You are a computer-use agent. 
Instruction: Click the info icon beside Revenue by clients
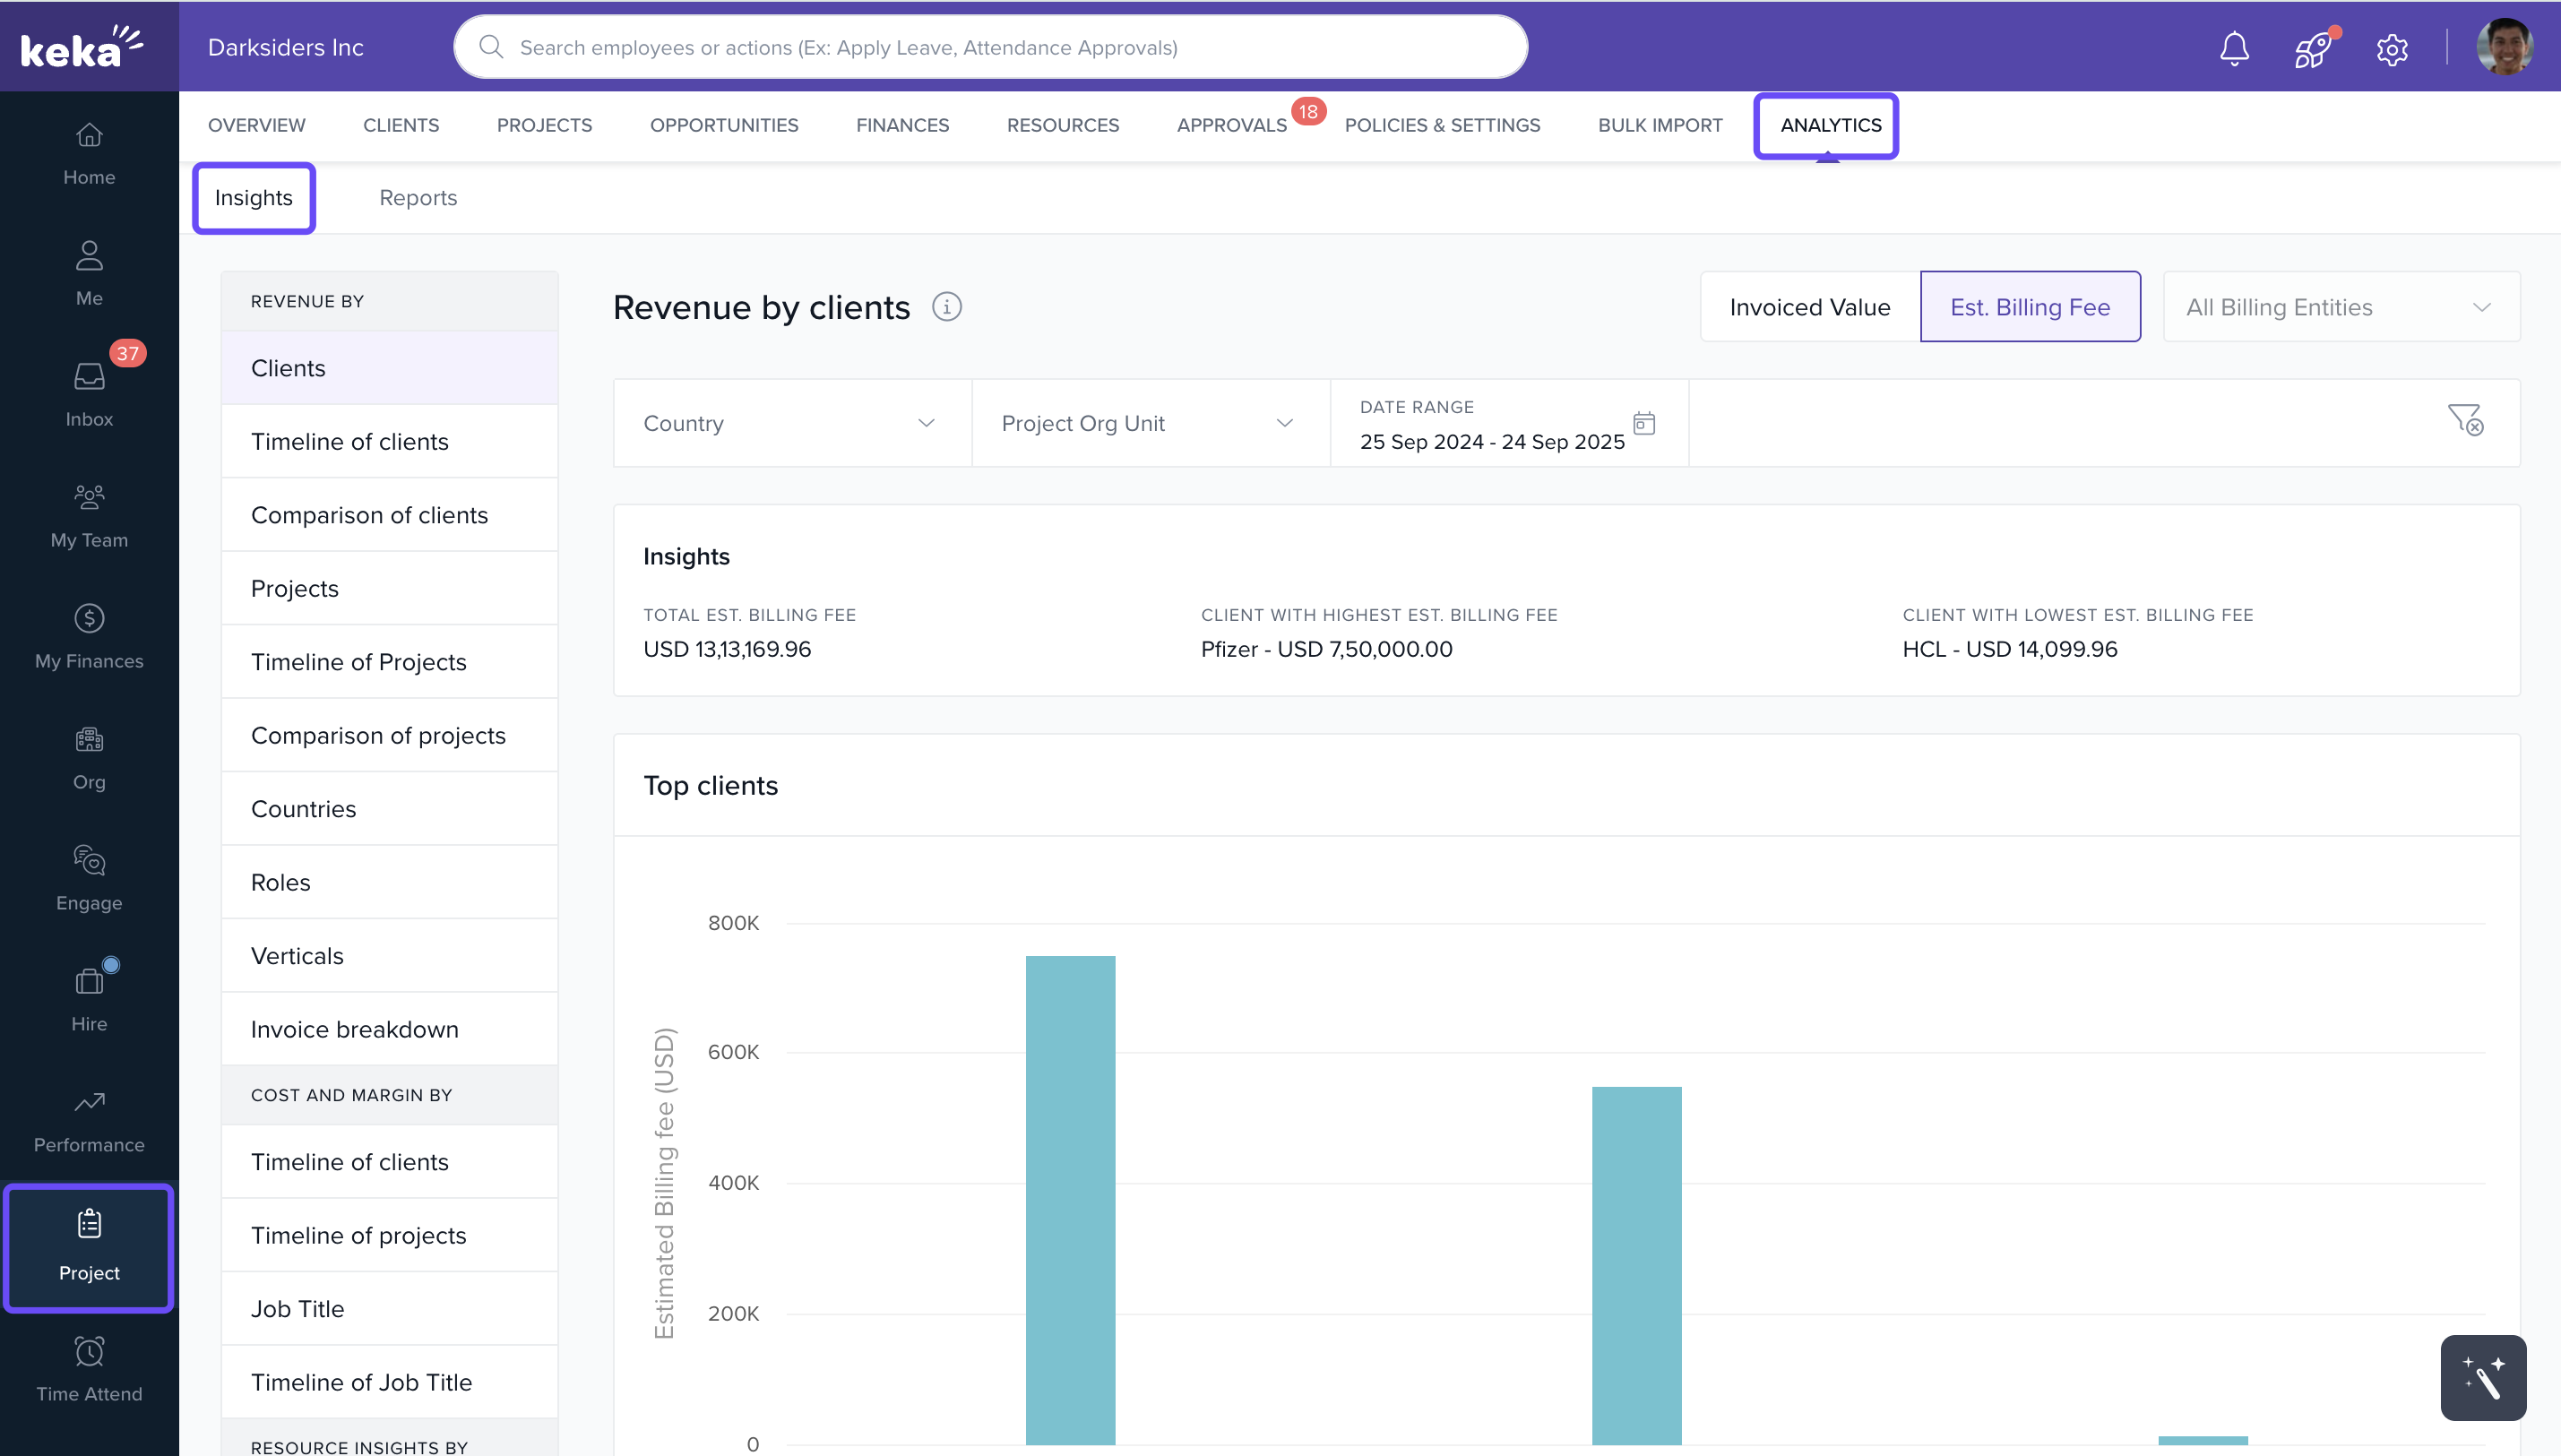pyautogui.click(x=946, y=307)
